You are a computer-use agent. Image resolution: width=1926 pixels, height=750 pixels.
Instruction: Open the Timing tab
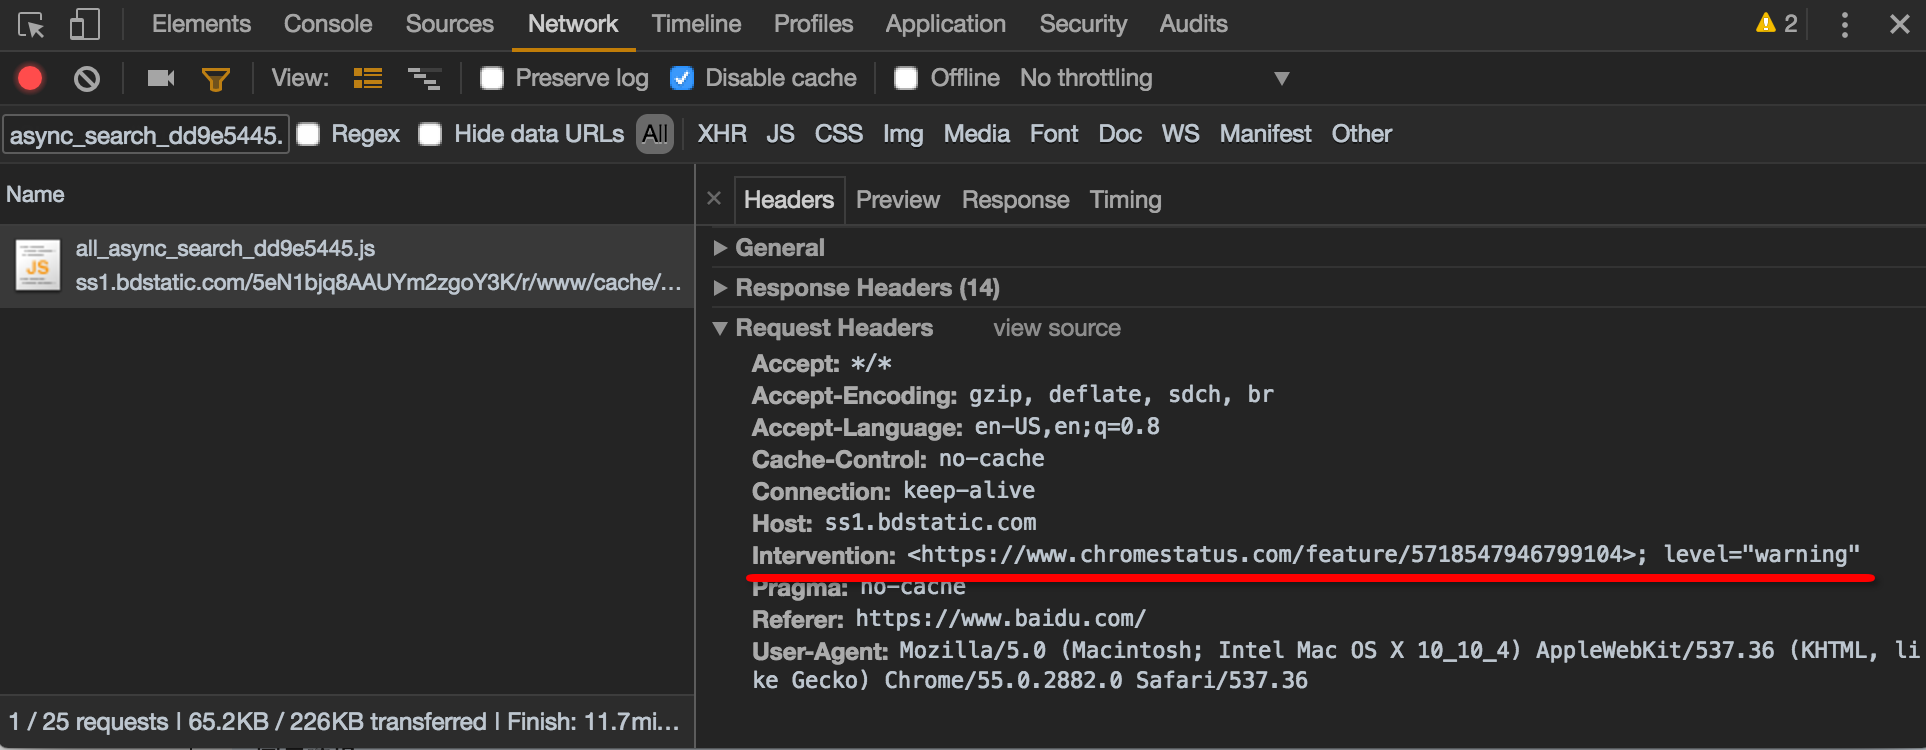click(1125, 200)
